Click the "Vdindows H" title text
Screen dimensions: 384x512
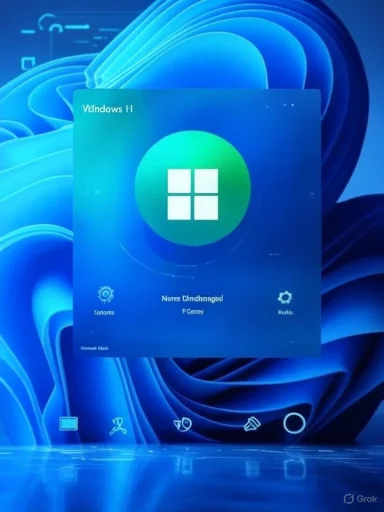(x=107, y=109)
